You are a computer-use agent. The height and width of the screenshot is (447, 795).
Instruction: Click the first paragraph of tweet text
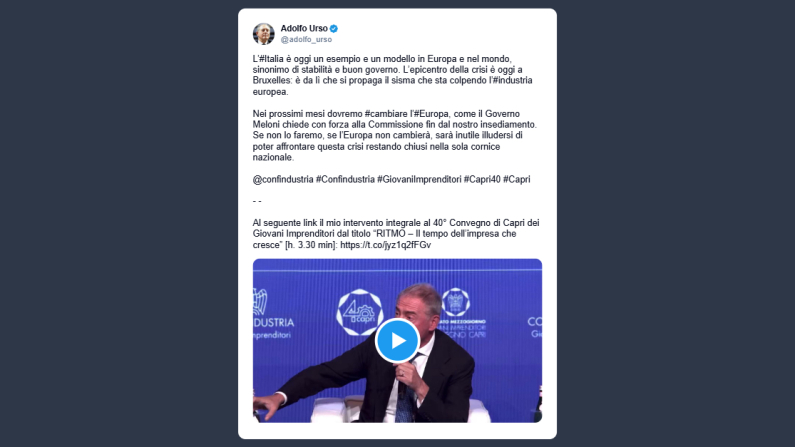392,75
